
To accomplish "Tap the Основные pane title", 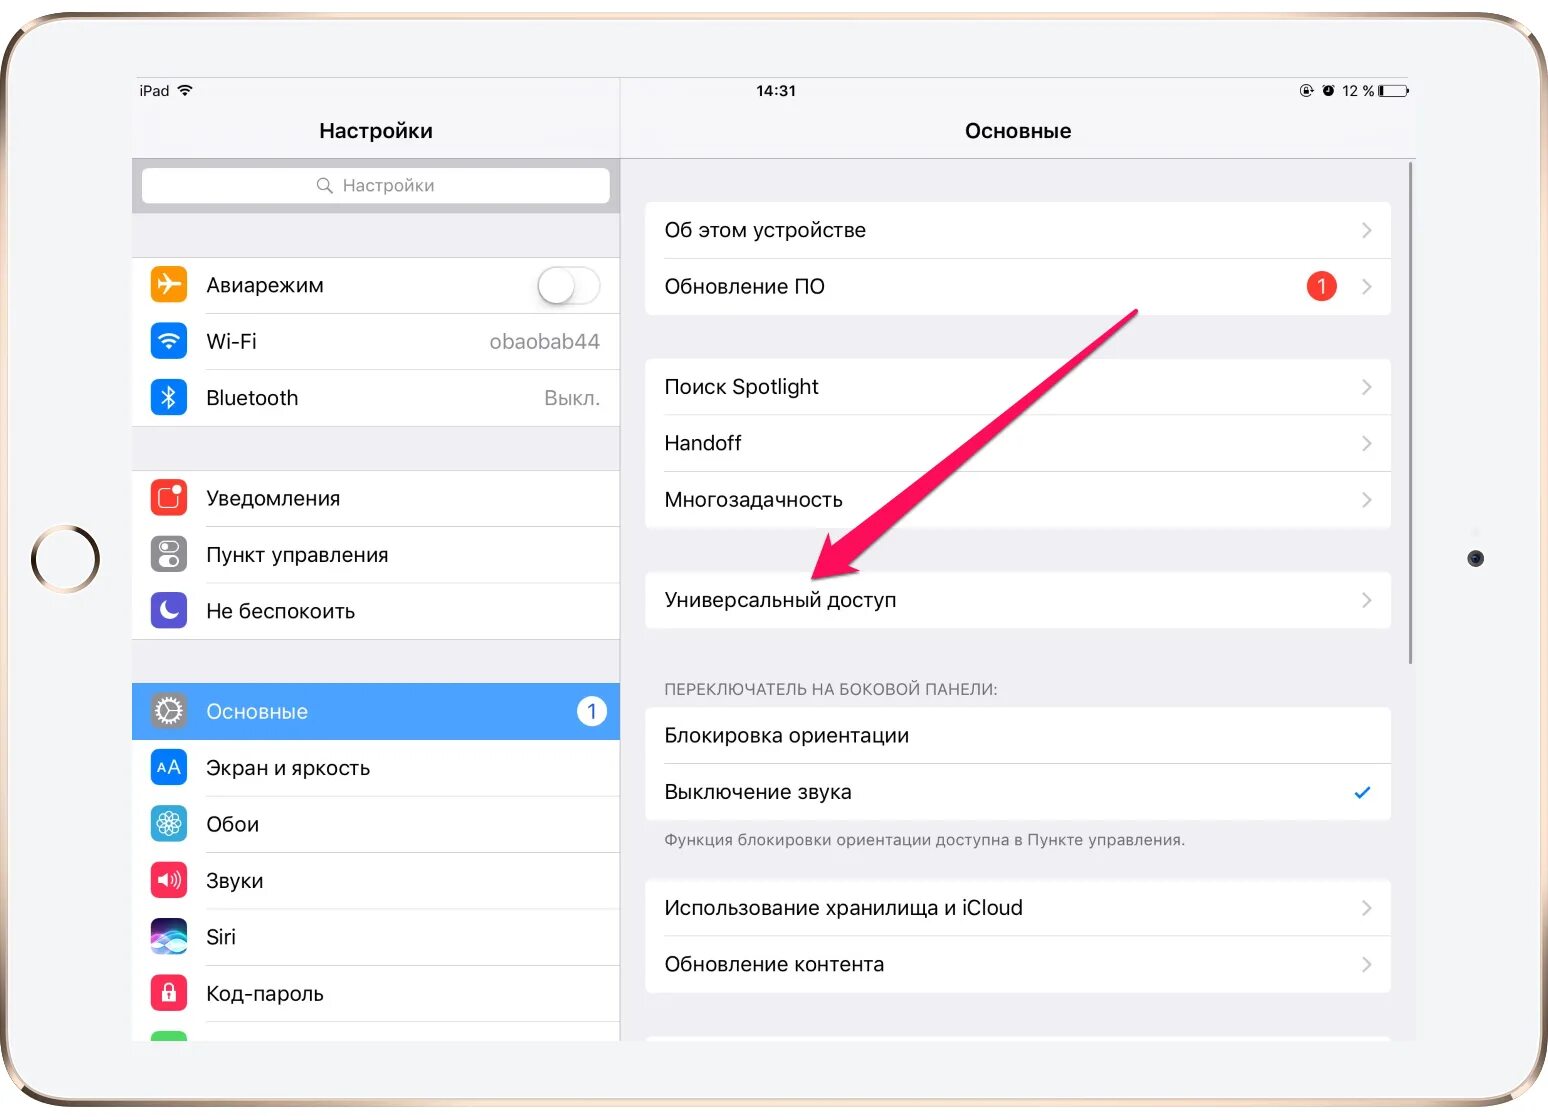I will [x=1018, y=131].
